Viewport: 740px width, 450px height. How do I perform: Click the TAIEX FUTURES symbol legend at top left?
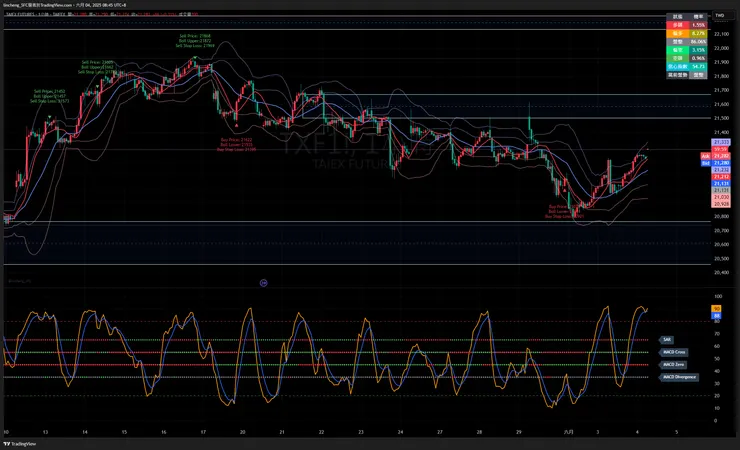[x=35, y=15]
